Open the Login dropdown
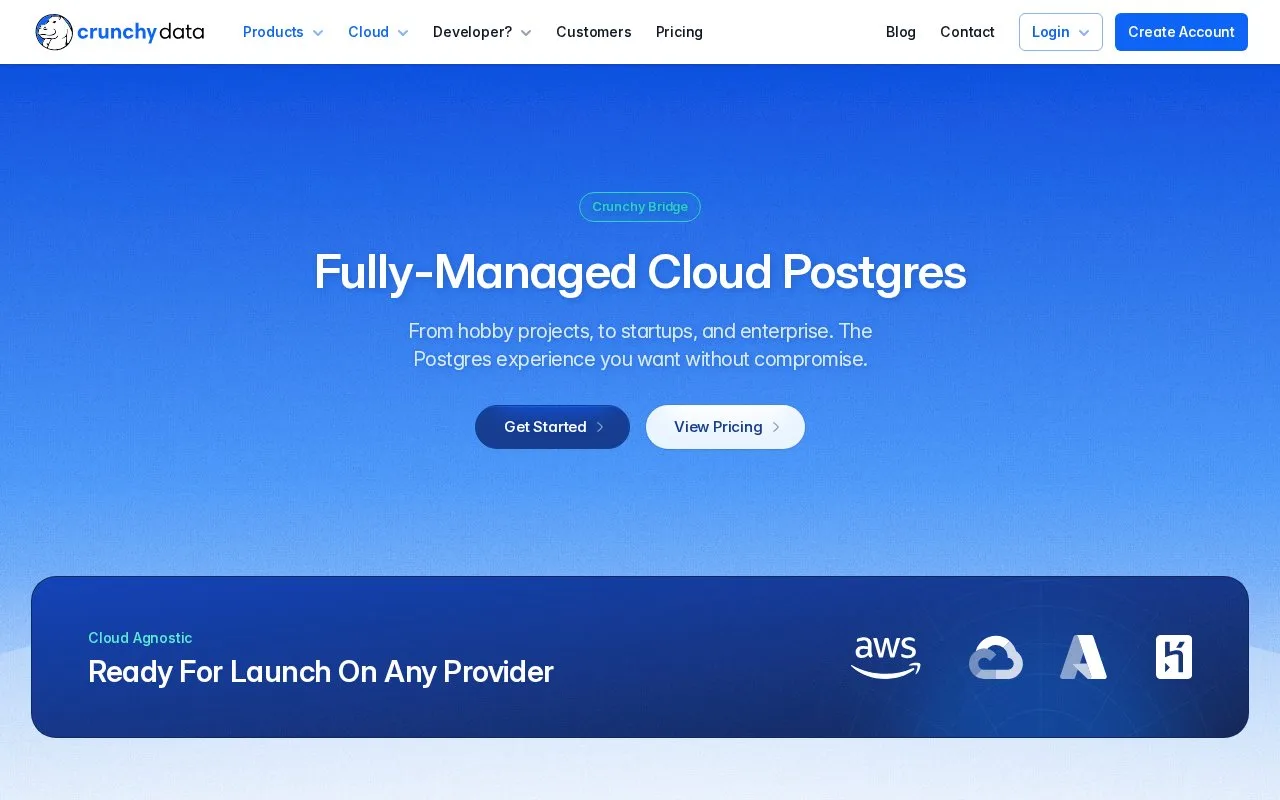The width and height of the screenshot is (1280, 800). point(1061,32)
